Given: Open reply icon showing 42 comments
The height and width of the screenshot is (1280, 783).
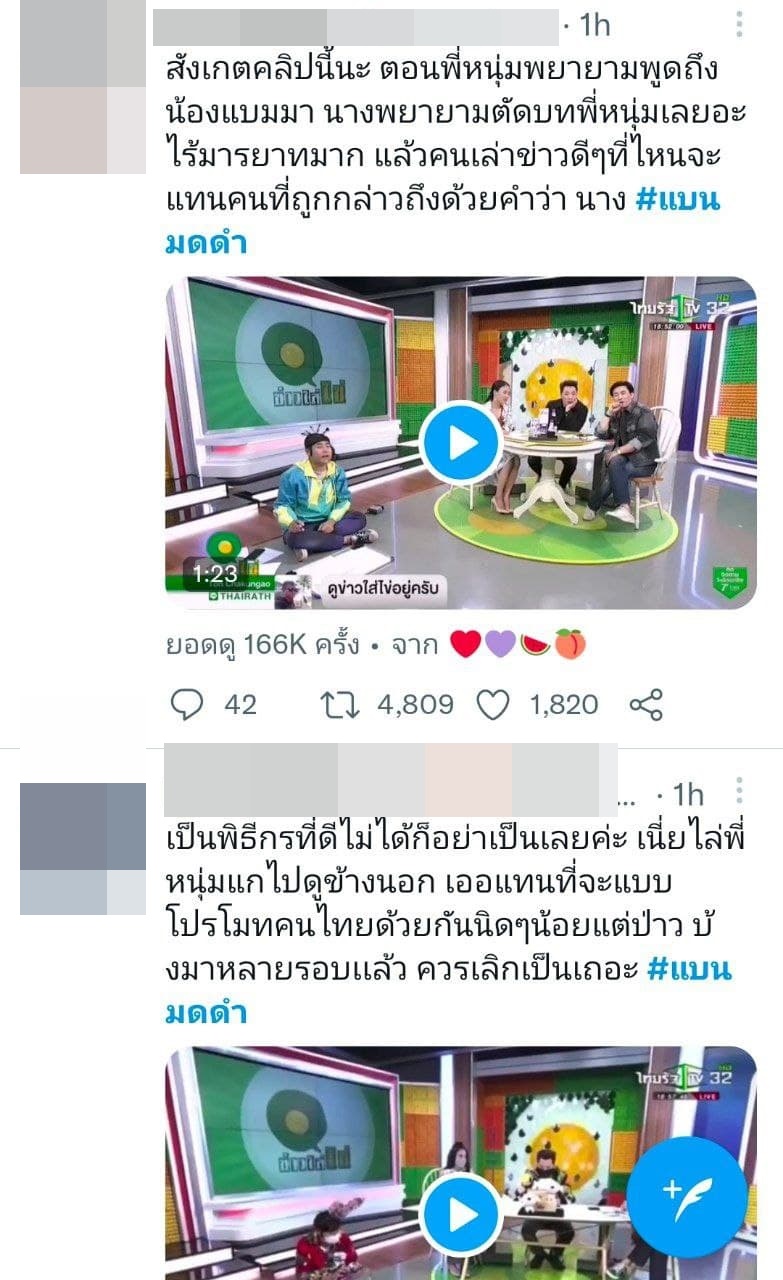Looking at the screenshot, I should 187,705.
